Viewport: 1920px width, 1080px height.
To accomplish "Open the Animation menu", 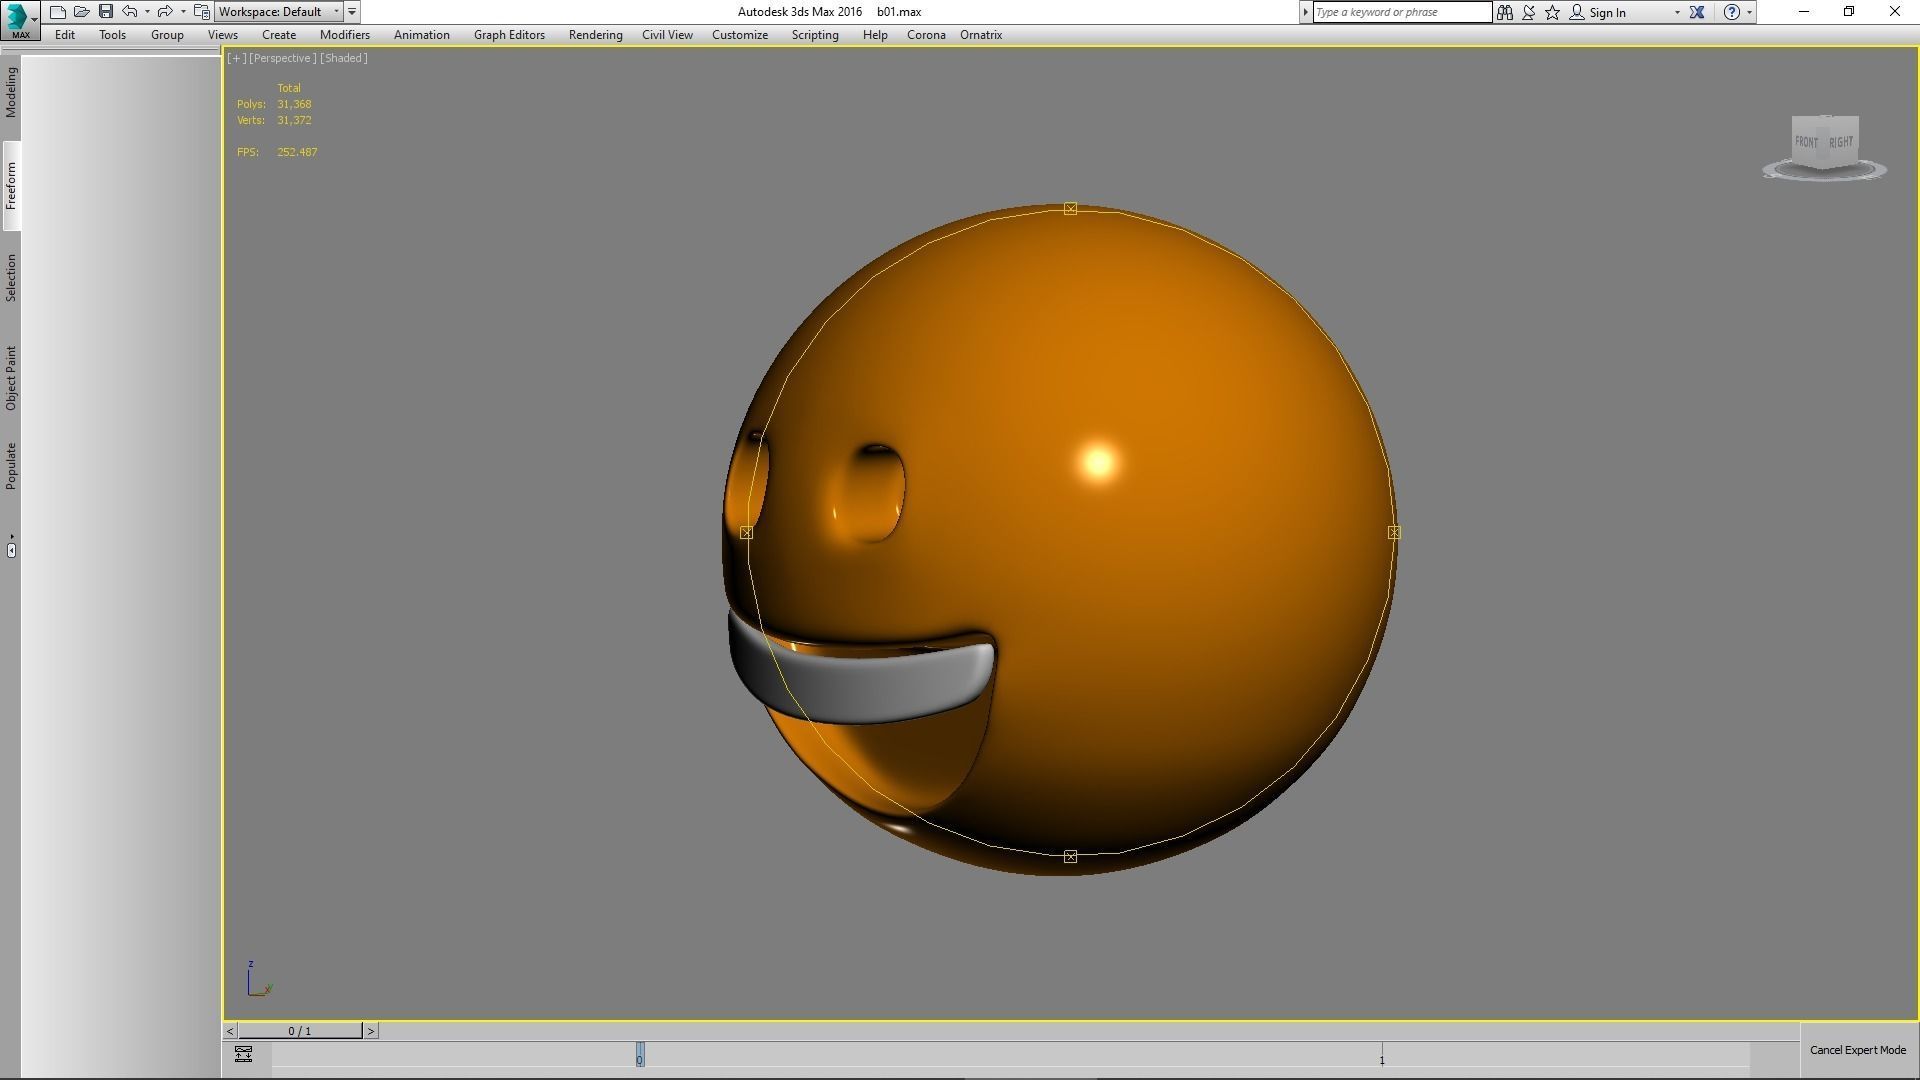I will click(x=421, y=35).
